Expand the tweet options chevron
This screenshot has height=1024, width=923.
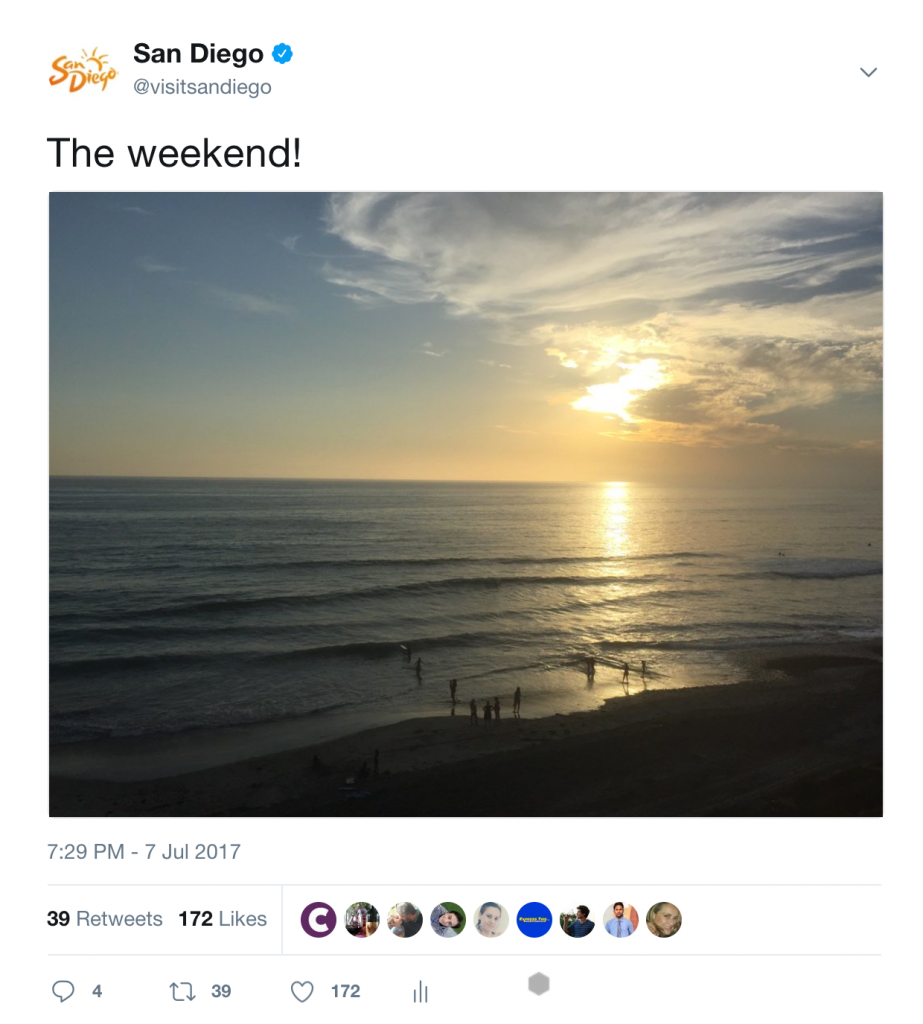[x=868, y=72]
